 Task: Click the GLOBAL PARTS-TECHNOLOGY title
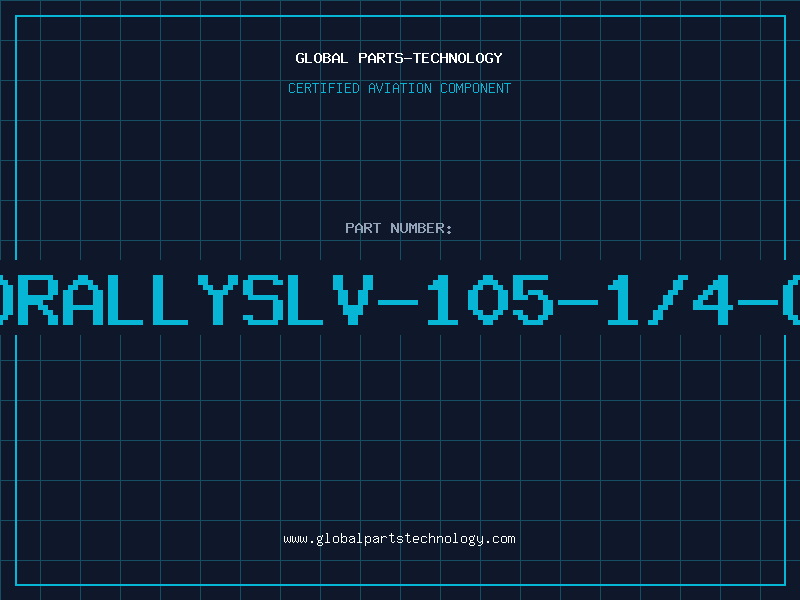coord(399,58)
